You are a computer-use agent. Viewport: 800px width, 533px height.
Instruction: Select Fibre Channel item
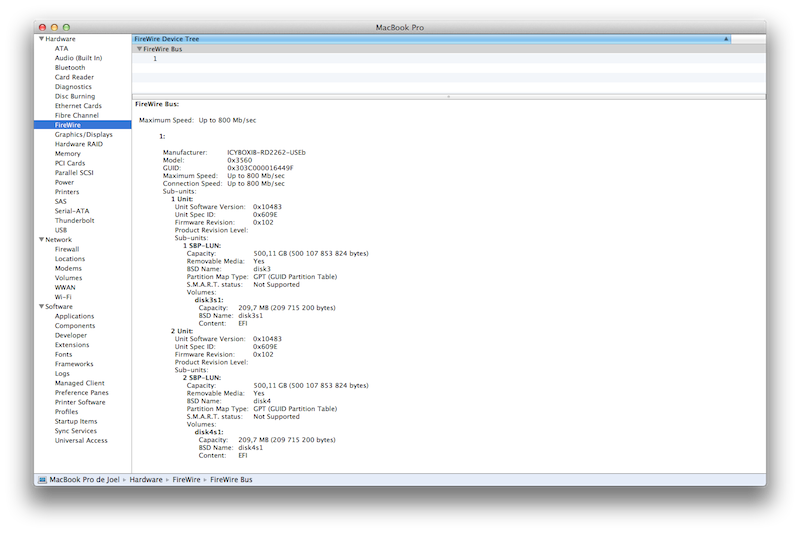click(x=77, y=115)
